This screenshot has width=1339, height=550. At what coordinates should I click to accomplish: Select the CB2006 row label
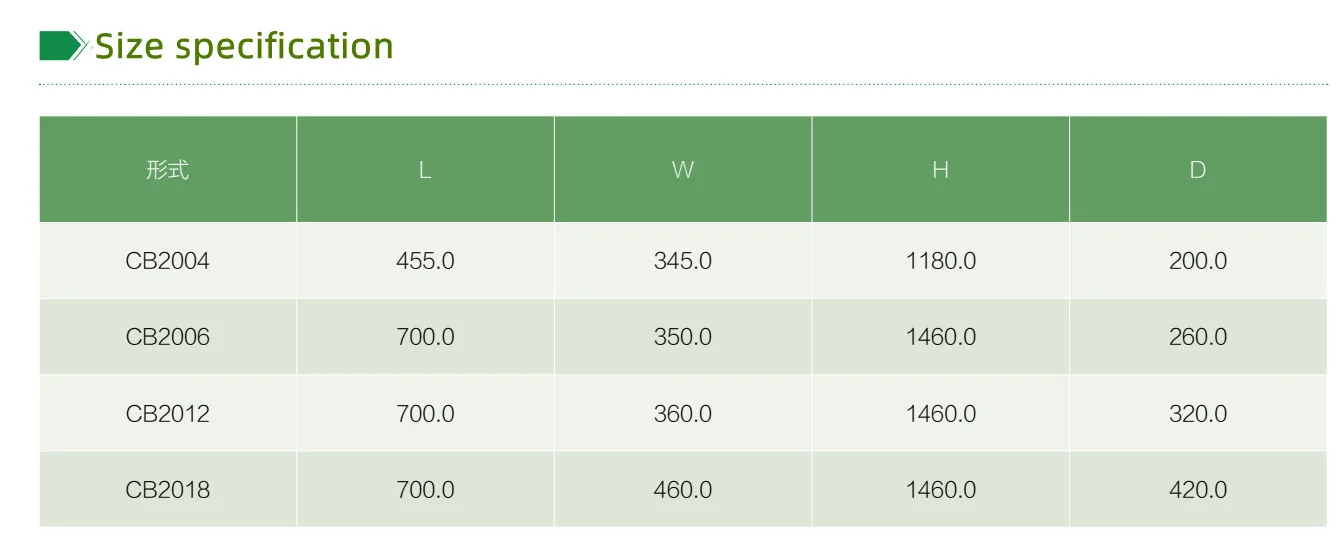coord(167,337)
